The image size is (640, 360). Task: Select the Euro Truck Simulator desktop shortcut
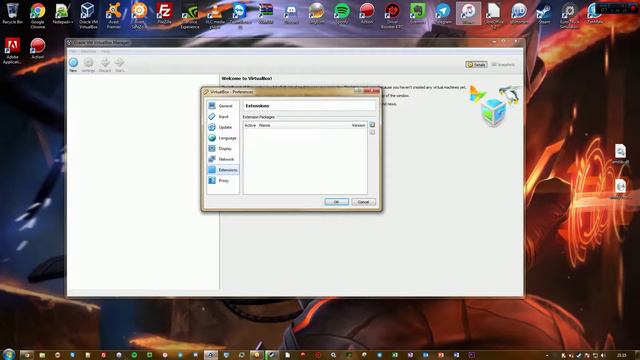point(569,16)
